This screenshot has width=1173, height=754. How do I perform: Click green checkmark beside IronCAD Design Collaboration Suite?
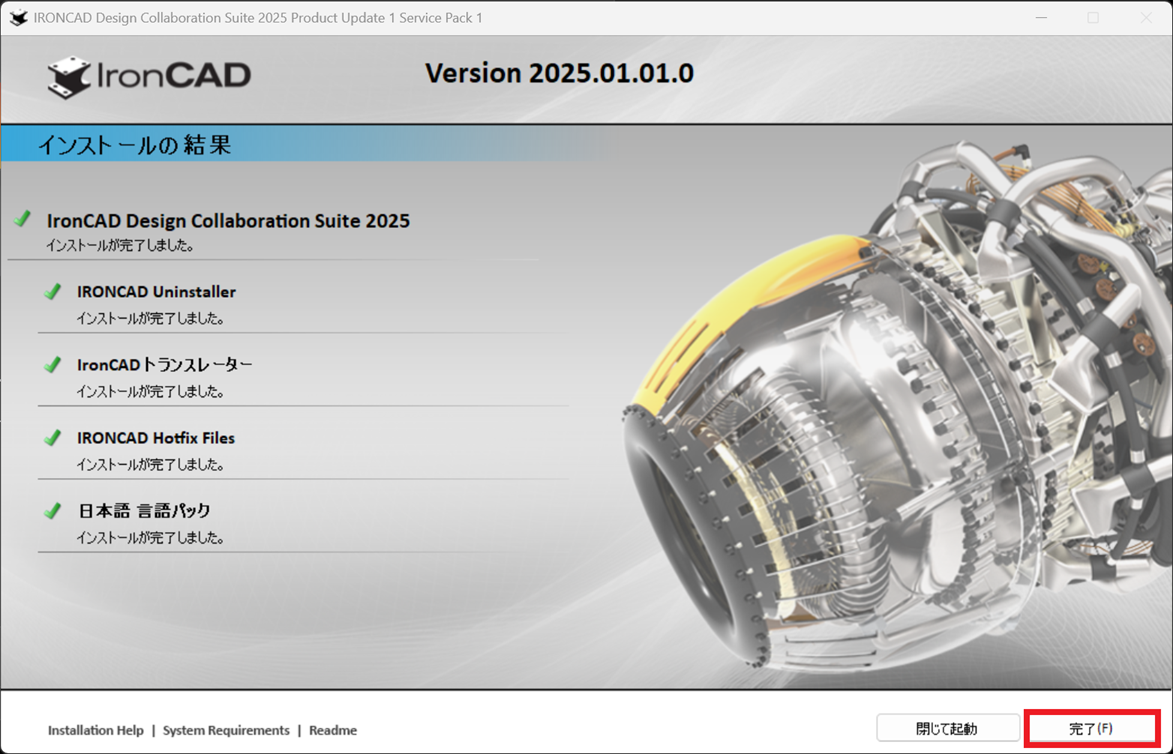tap(23, 219)
